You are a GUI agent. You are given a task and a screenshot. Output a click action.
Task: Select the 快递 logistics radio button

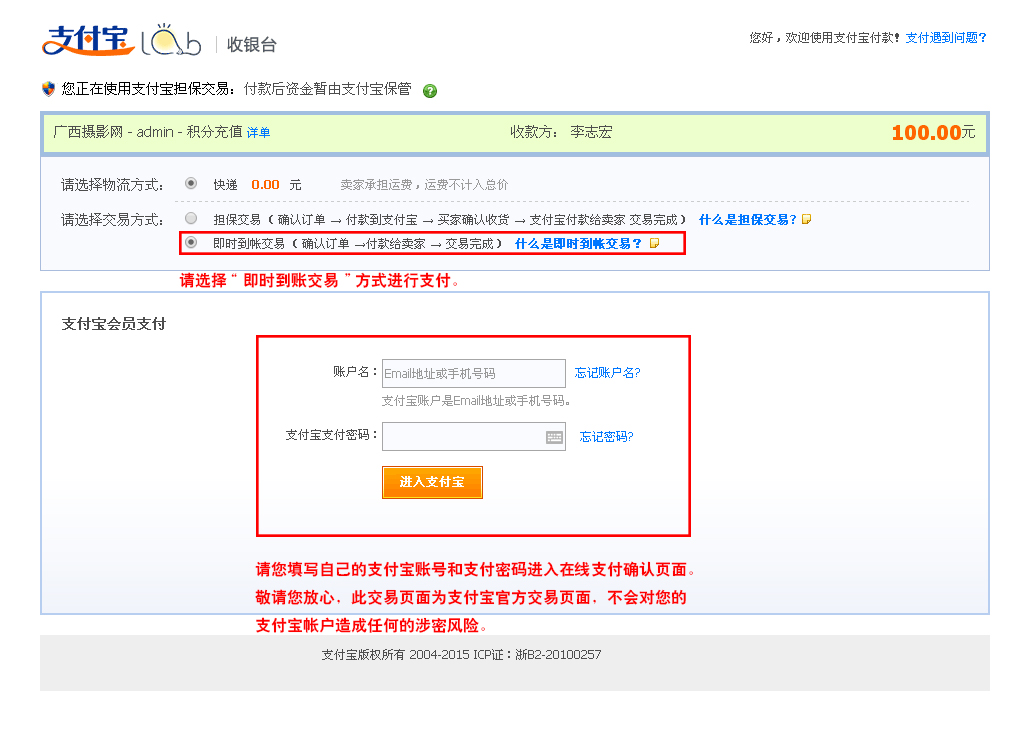[191, 183]
